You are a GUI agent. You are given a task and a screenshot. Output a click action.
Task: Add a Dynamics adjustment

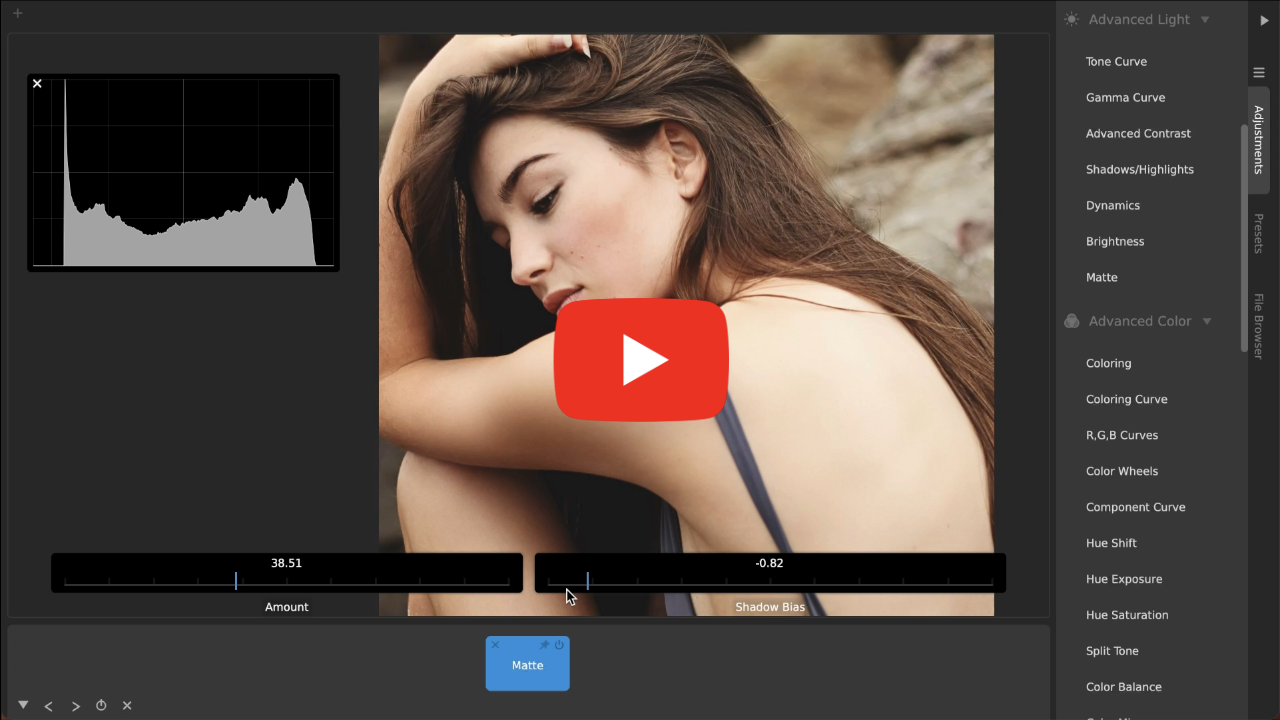1113,205
